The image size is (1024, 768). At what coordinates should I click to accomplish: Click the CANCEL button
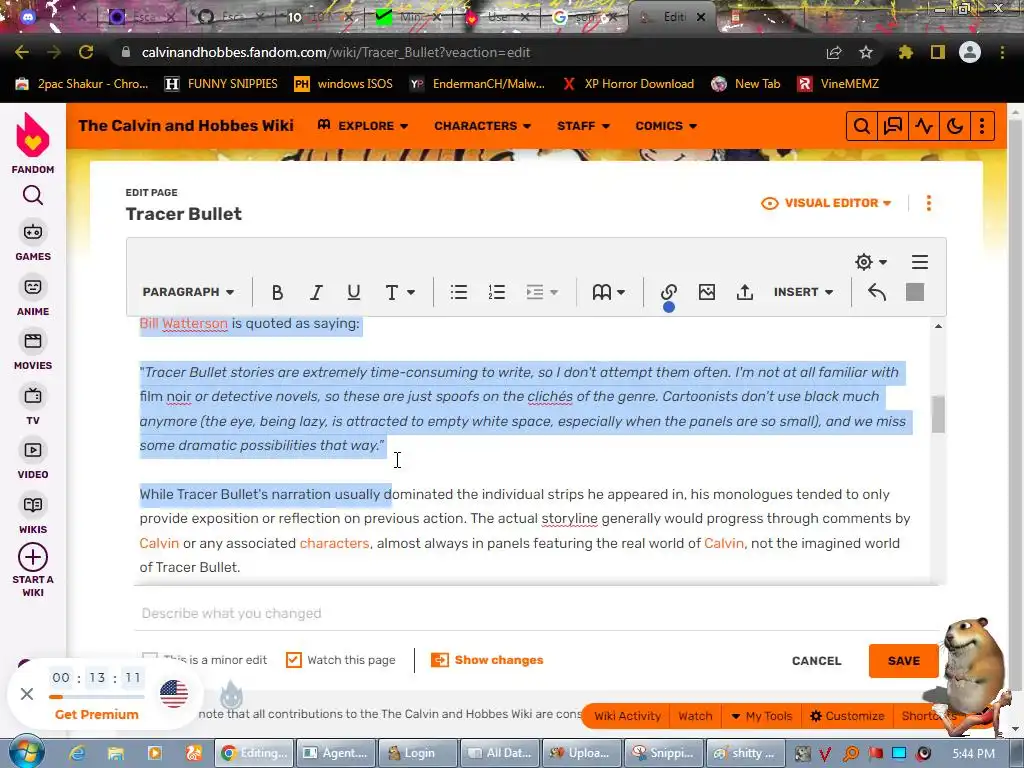pos(816,661)
